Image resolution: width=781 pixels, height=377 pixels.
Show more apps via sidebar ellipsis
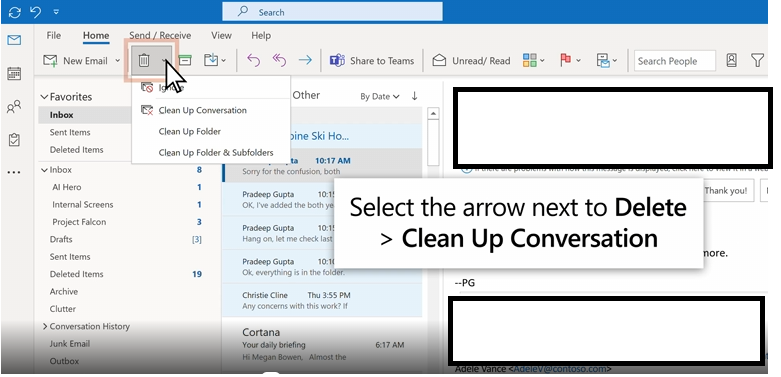pos(14,172)
